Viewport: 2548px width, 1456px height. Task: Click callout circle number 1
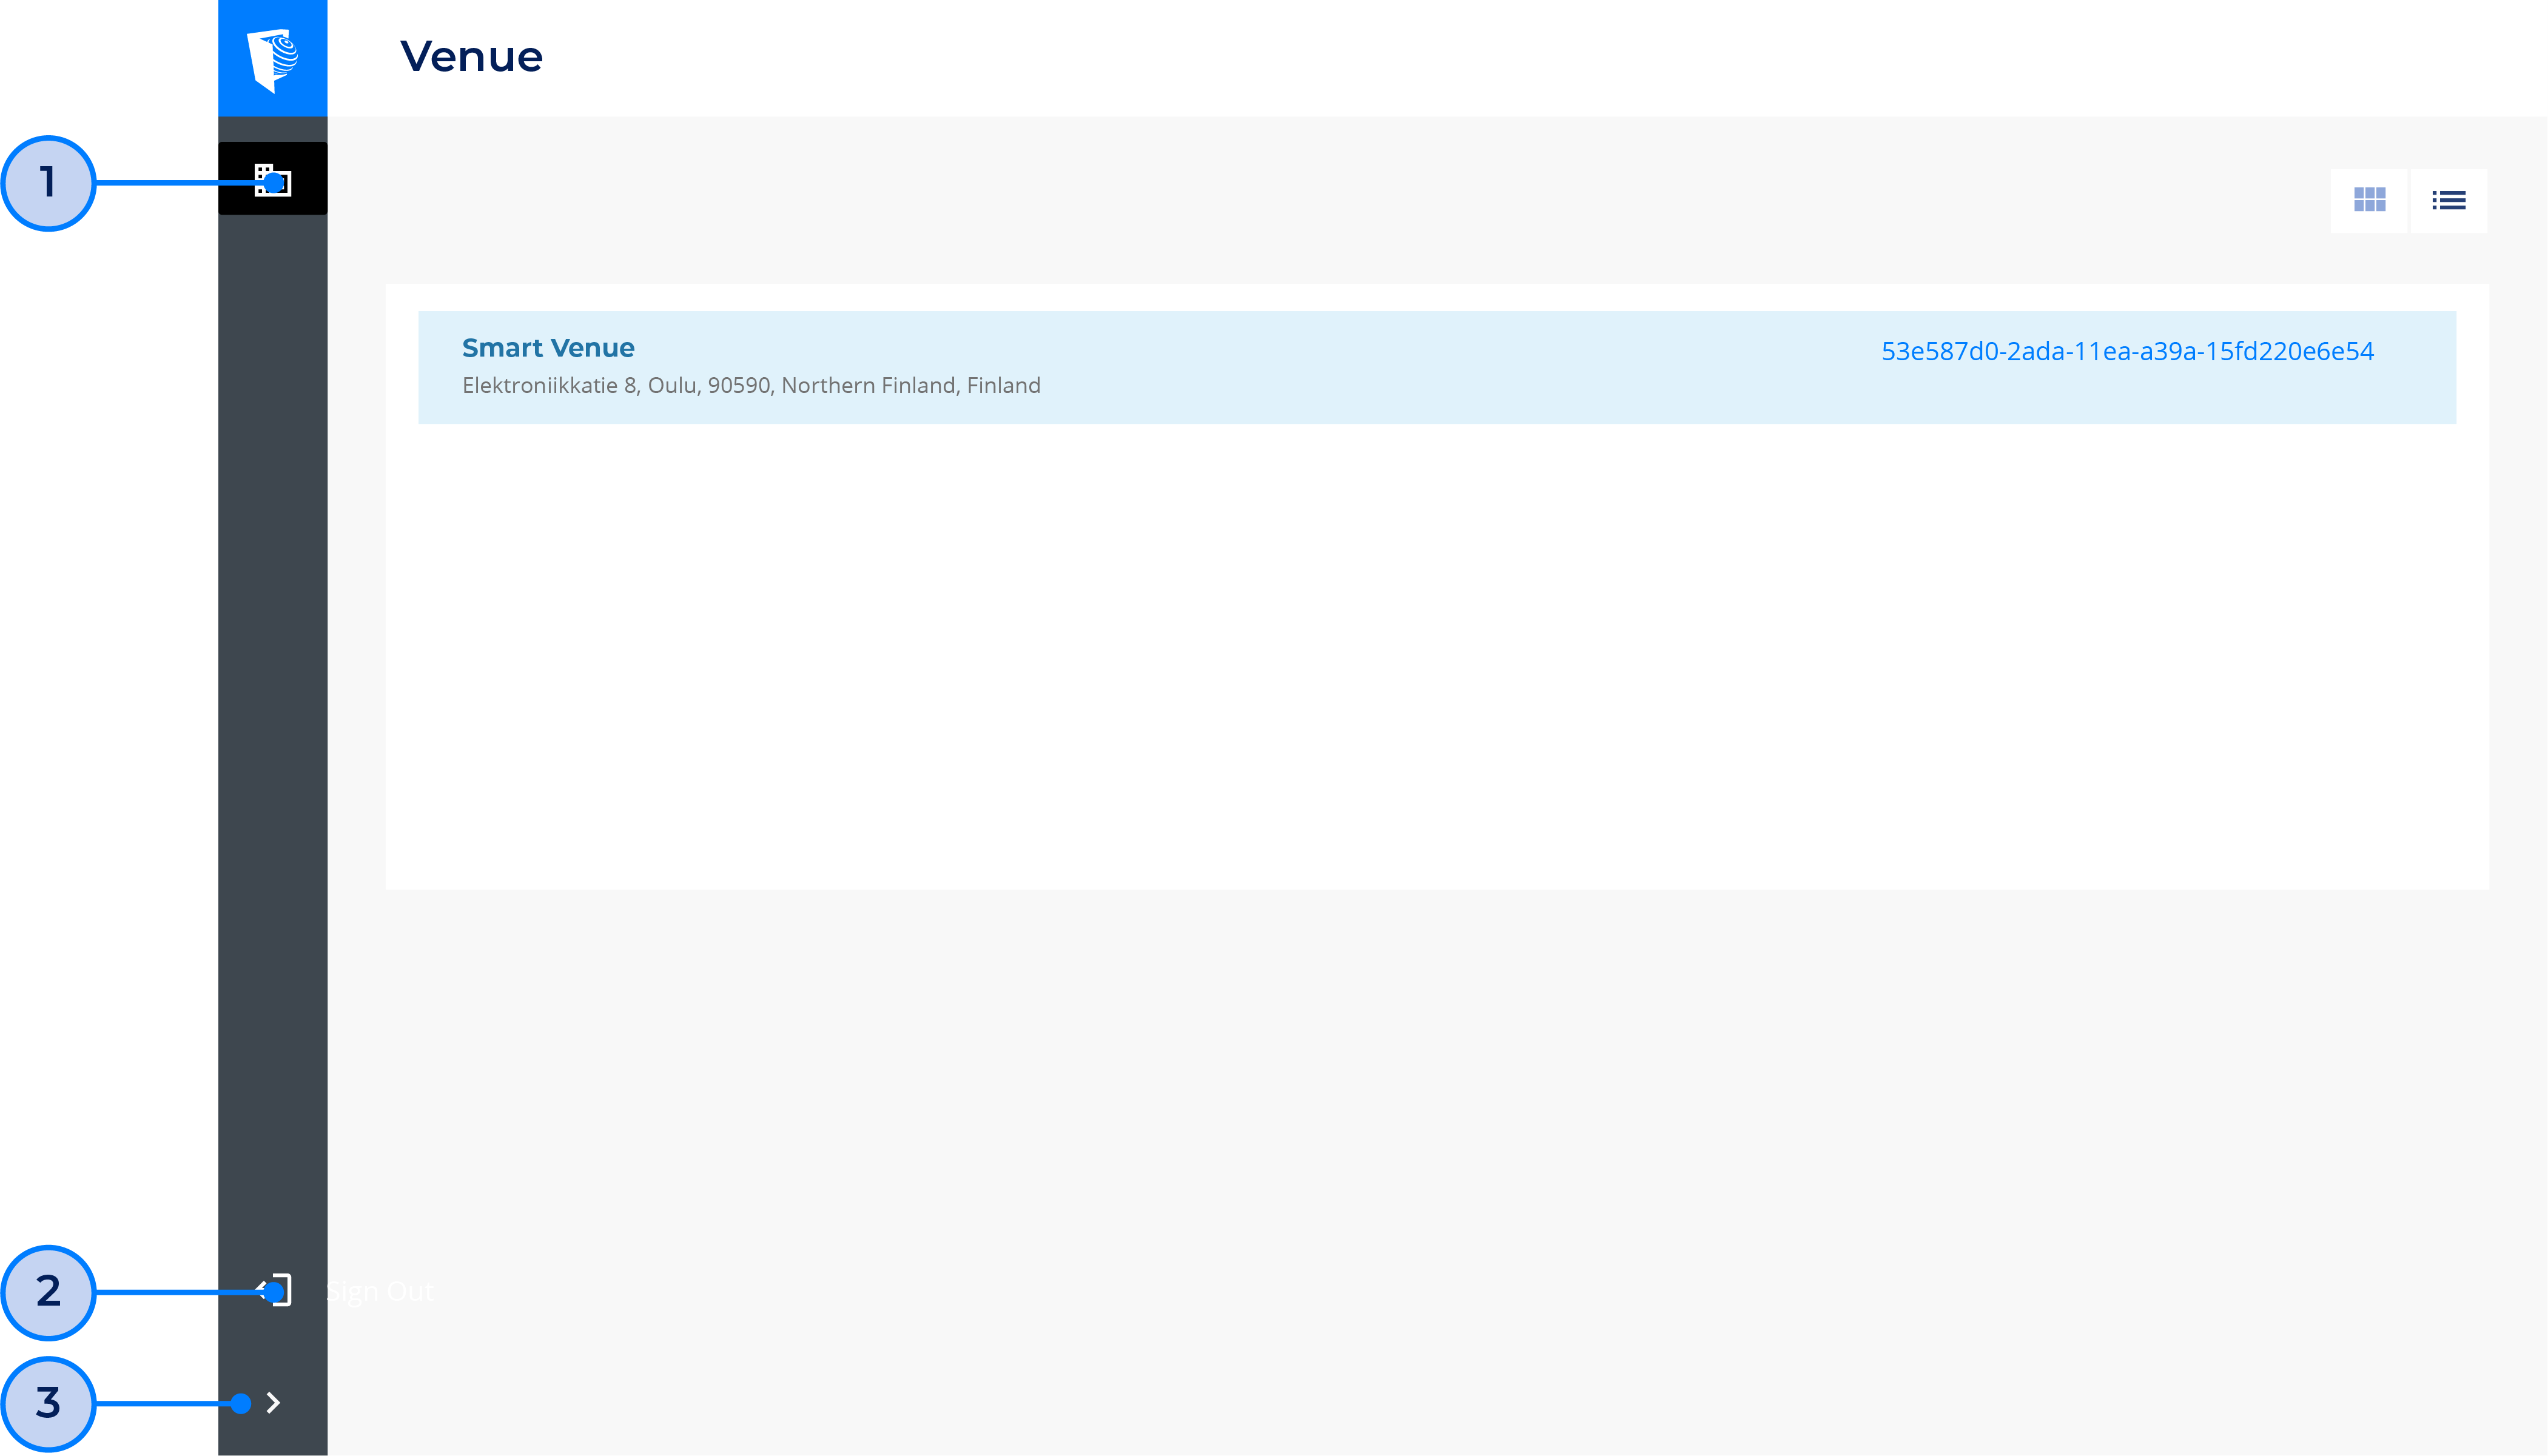48,183
